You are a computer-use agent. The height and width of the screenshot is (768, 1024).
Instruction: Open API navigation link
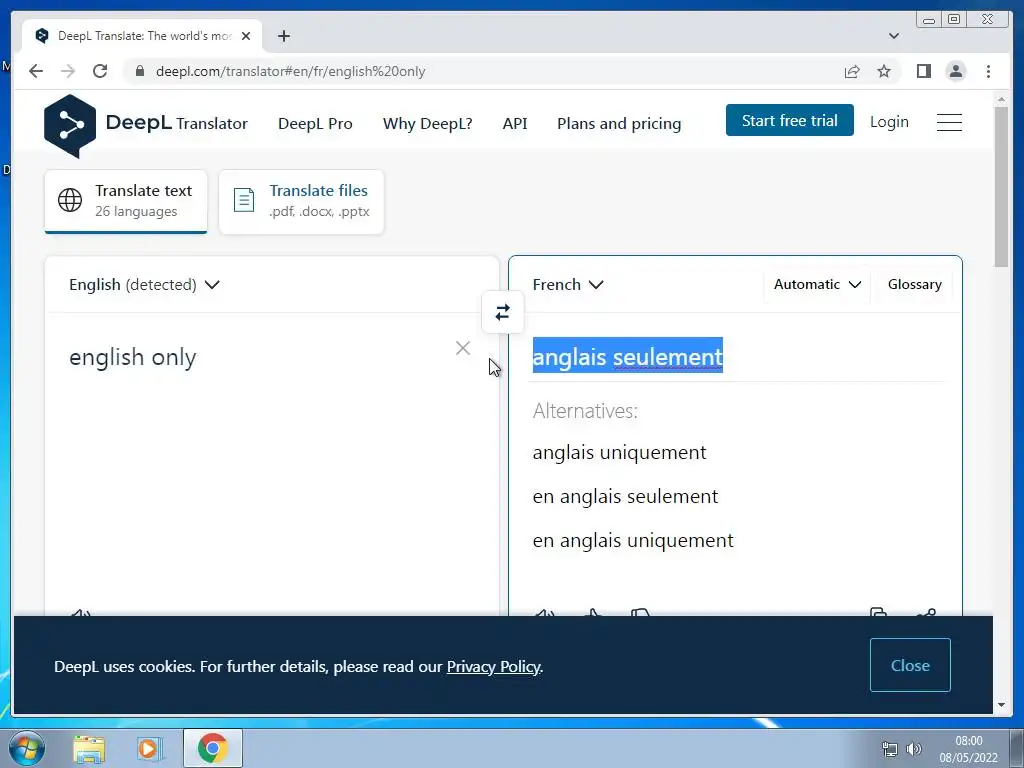click(x=515, y=123)
